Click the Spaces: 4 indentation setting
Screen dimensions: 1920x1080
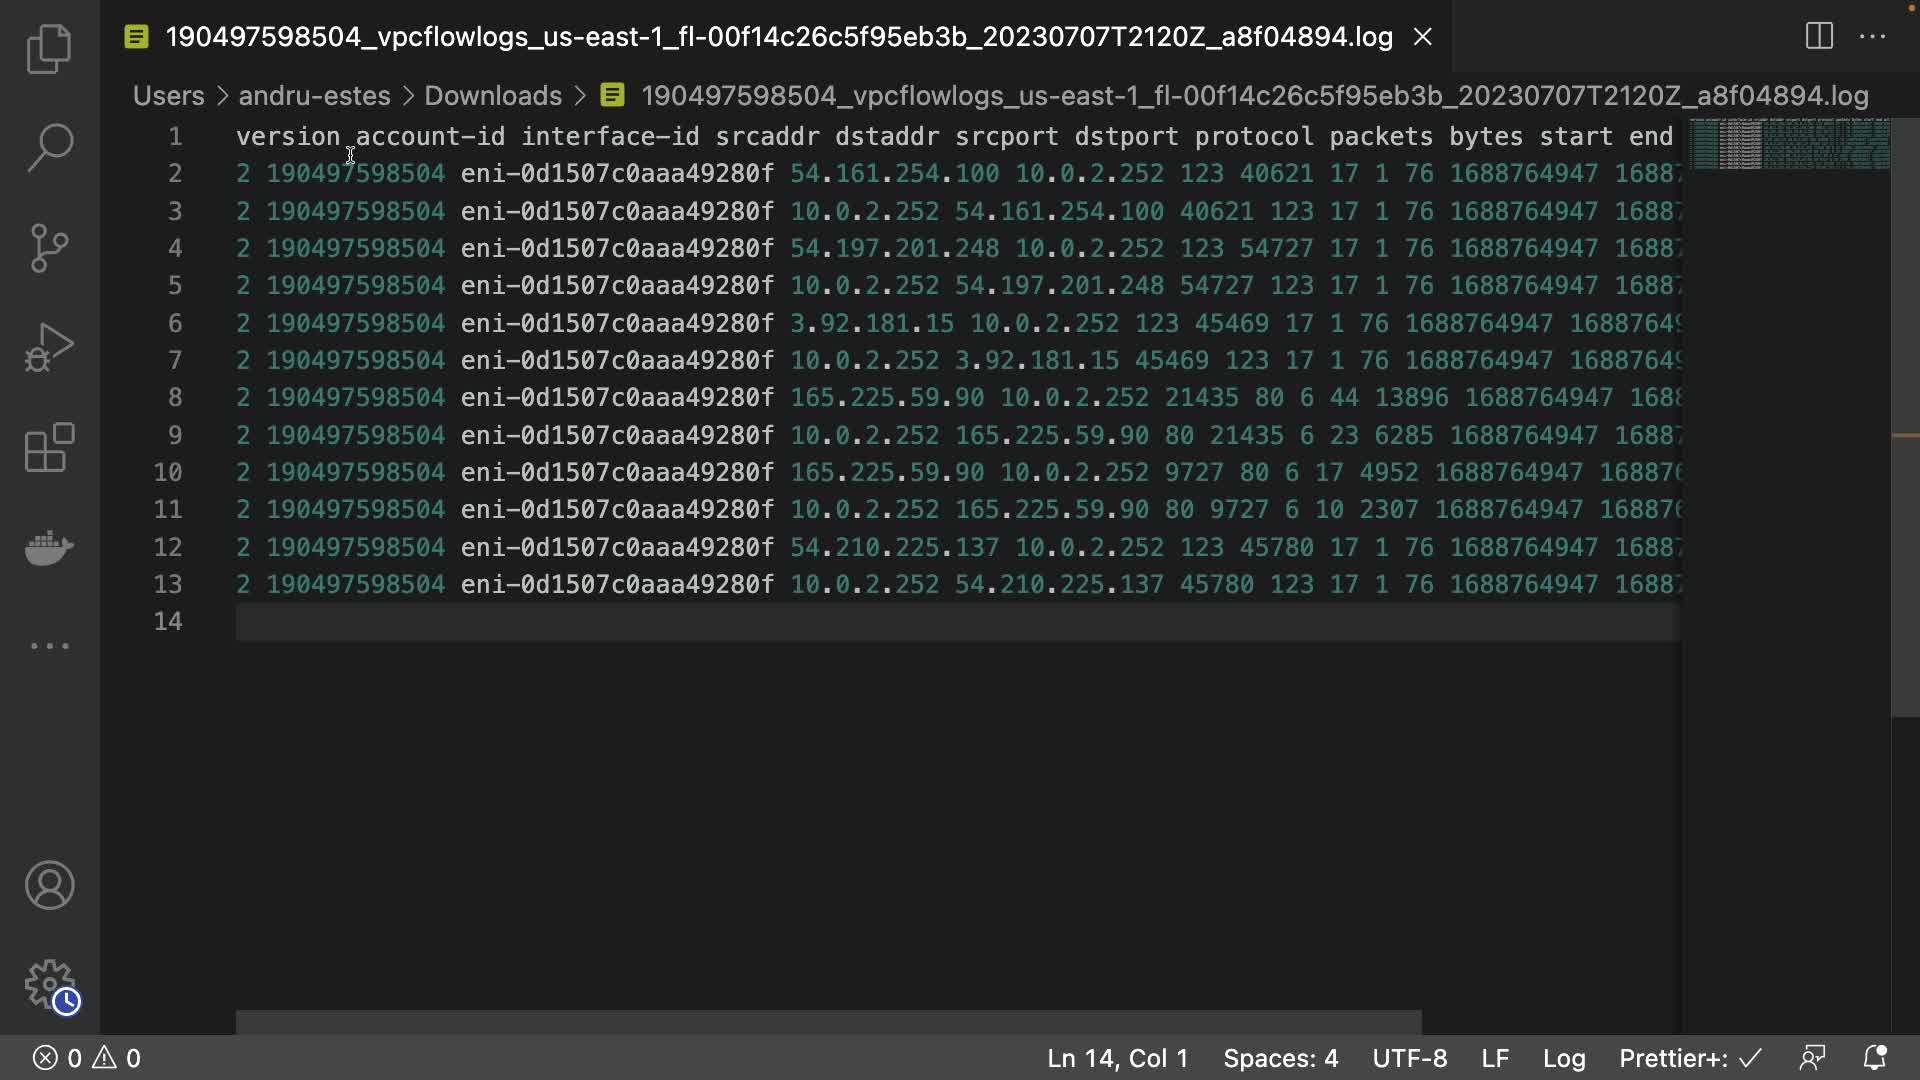(x=1280, y=1058)
